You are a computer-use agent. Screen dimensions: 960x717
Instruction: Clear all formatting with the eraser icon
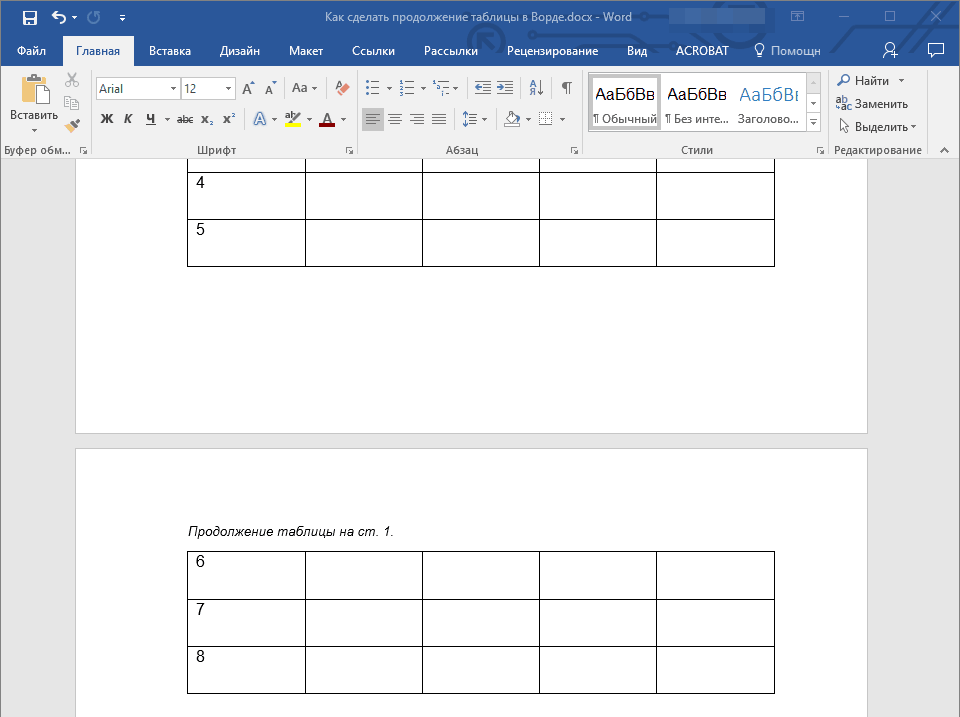tap(342, 88)
